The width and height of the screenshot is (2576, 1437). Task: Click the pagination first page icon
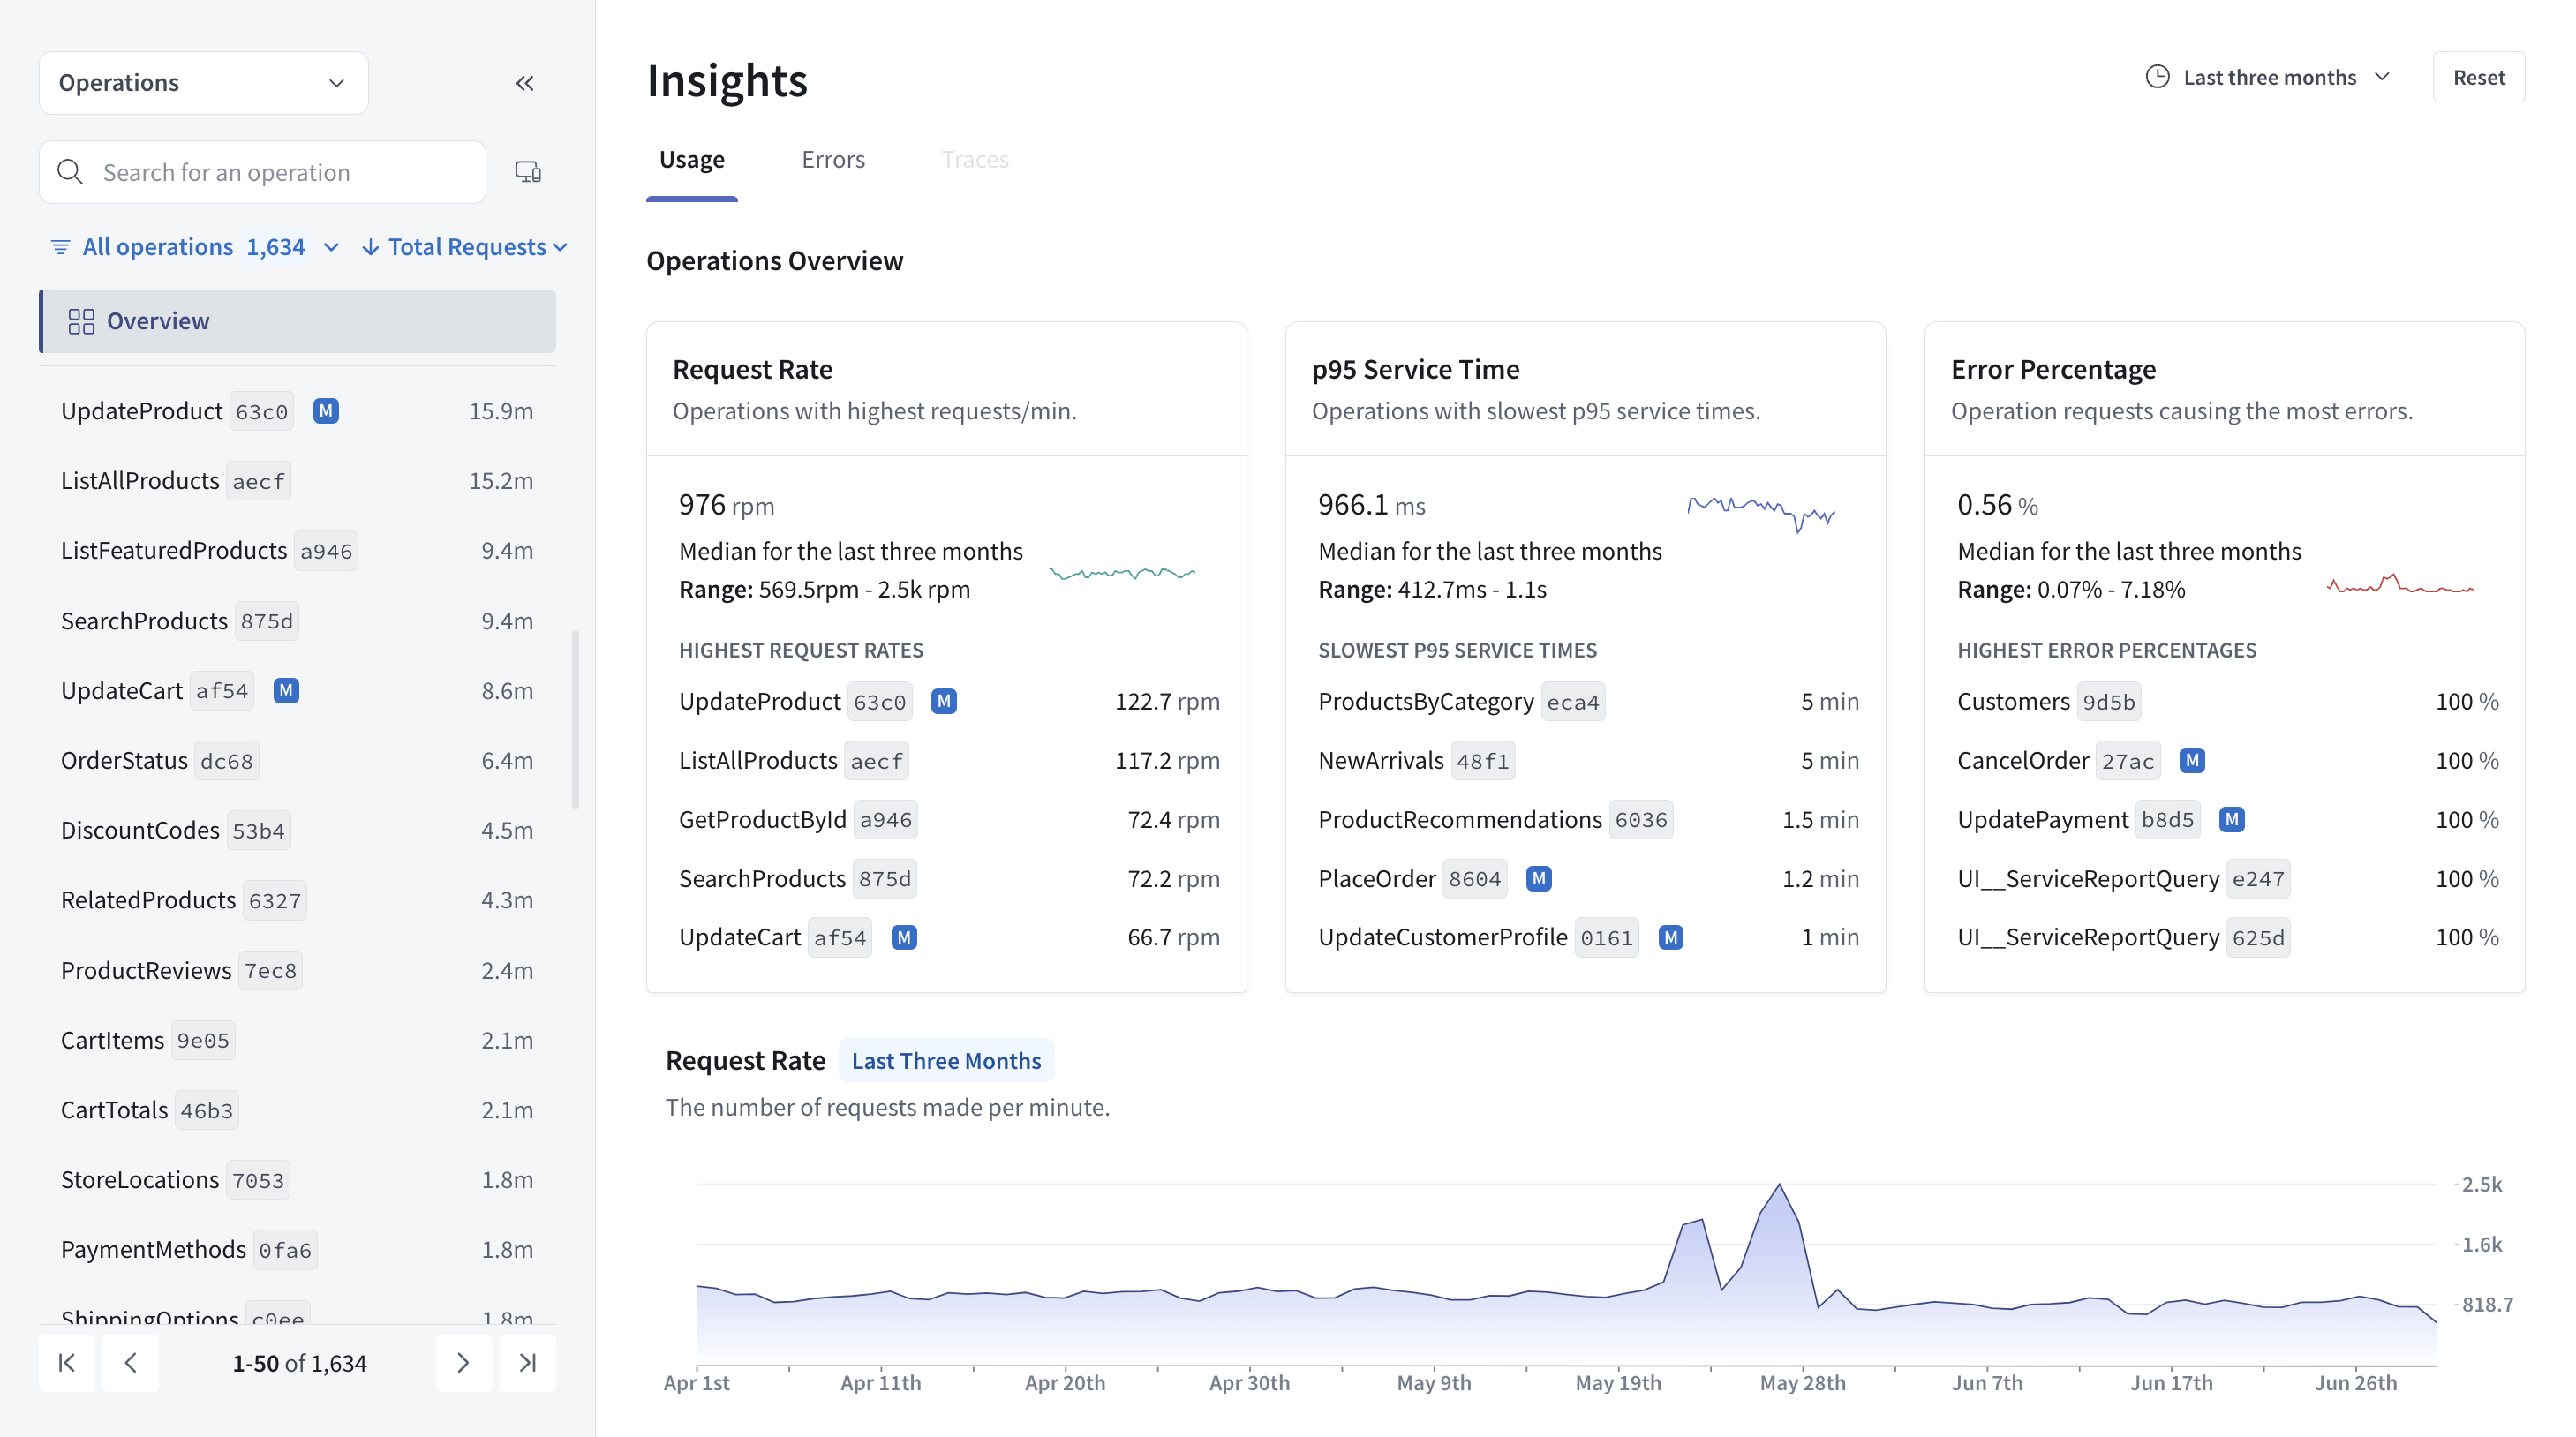pyautogui.click(x=65, y=1363)
